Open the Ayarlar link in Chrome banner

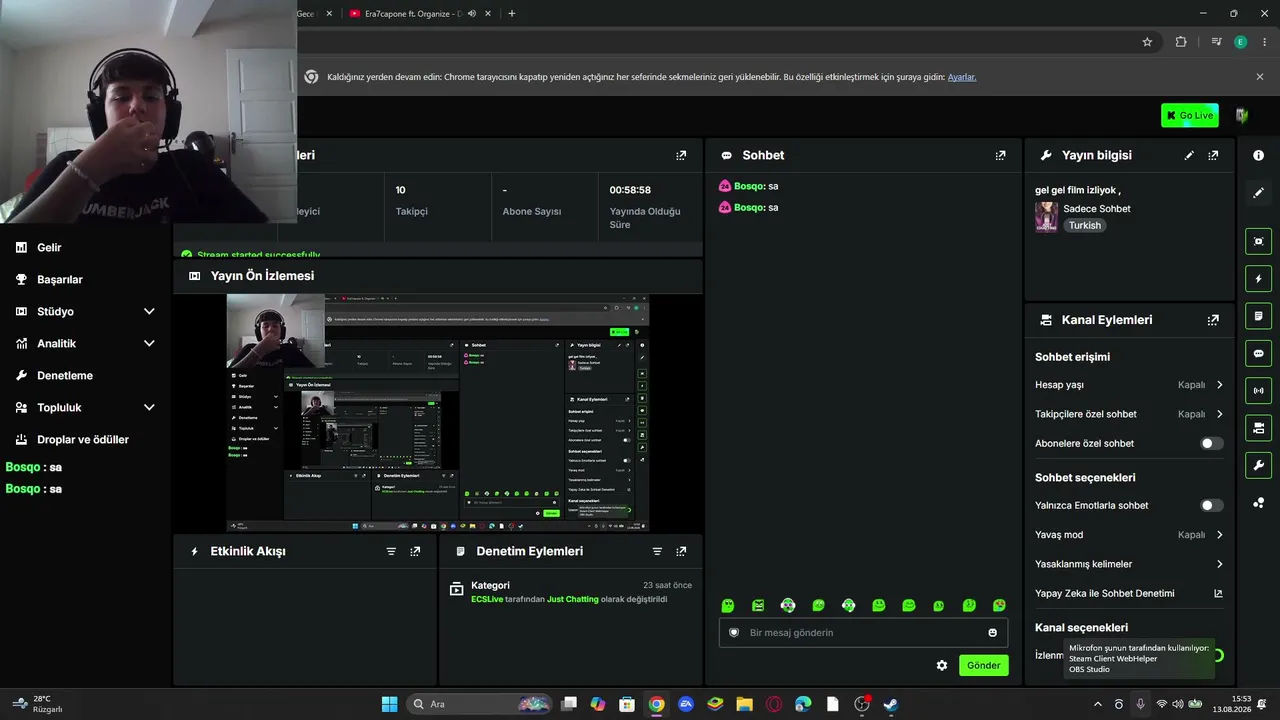(x=962, y=77)
